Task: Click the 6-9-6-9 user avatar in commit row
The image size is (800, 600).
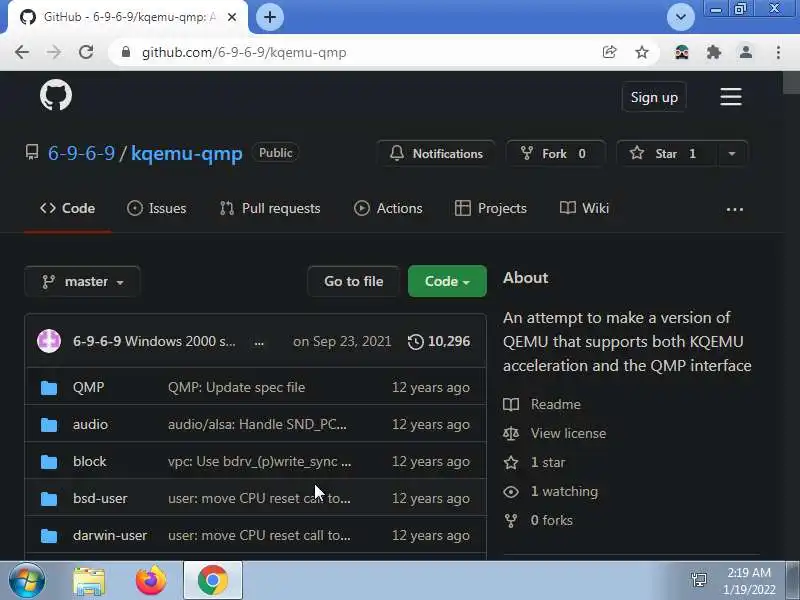Action: click(x=49, y=341)
